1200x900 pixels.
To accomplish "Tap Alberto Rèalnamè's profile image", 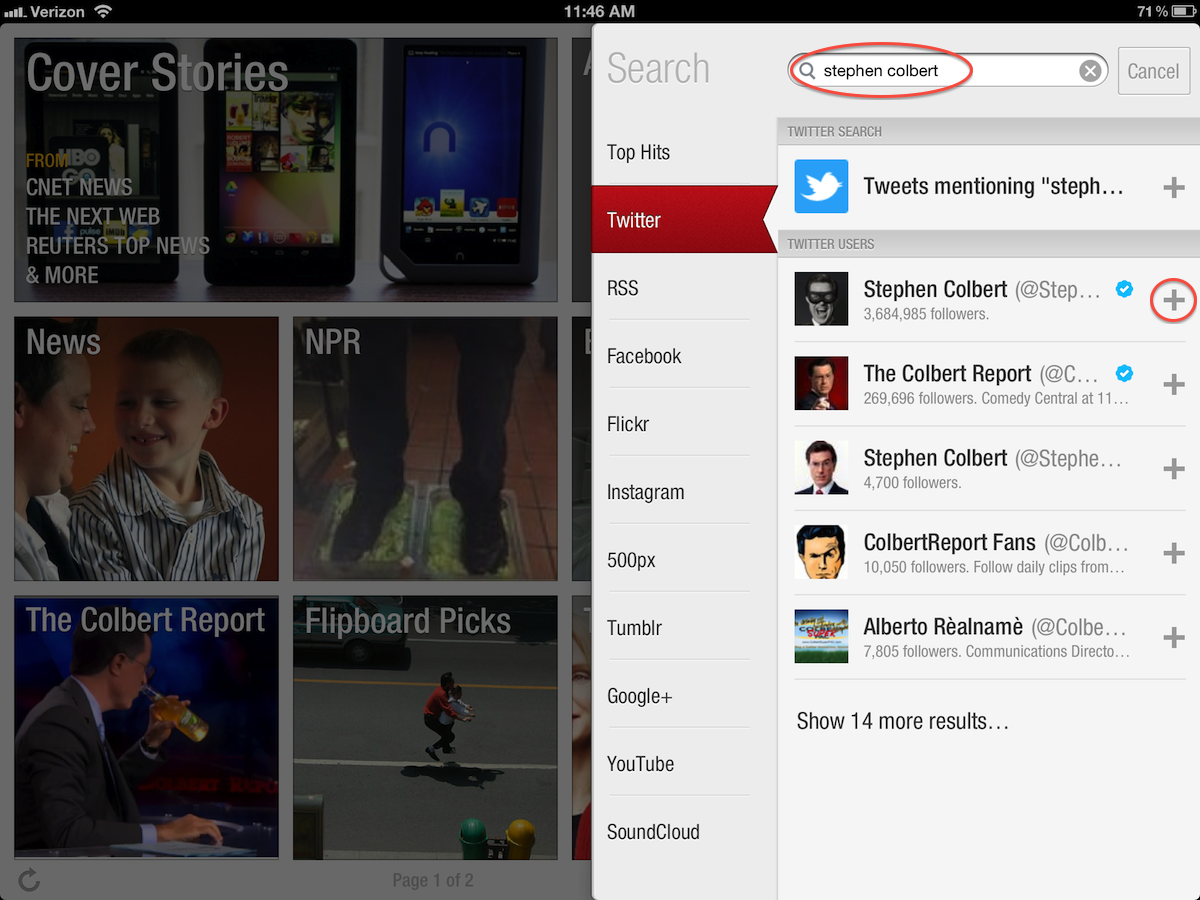I will tap(821, 636).
